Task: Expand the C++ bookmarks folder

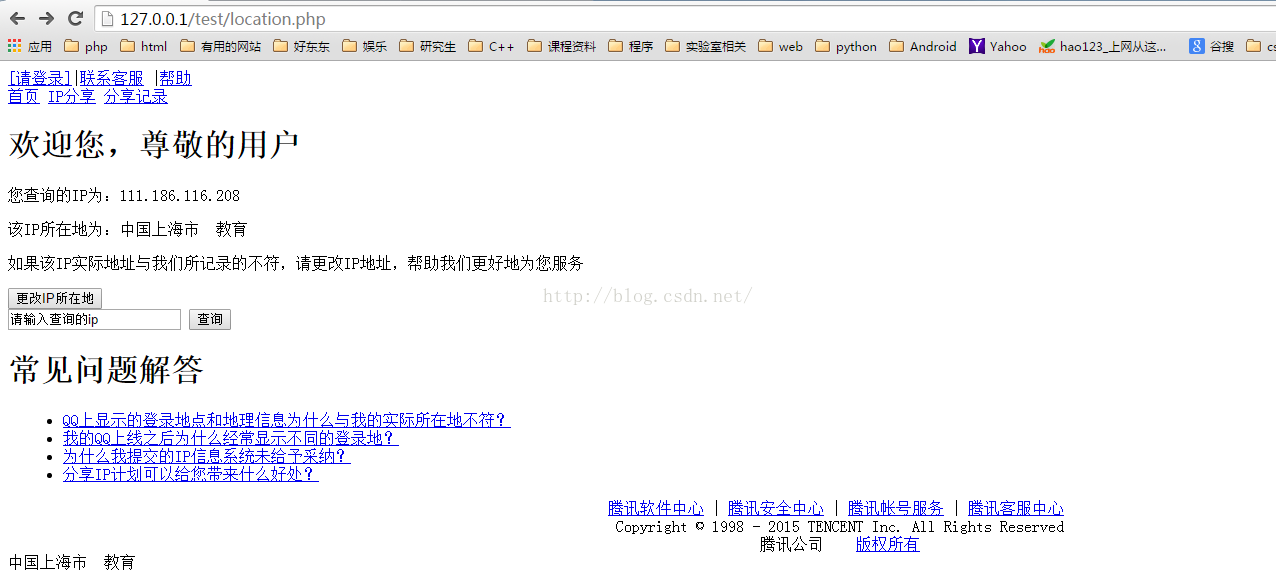Action: (491, 46)
